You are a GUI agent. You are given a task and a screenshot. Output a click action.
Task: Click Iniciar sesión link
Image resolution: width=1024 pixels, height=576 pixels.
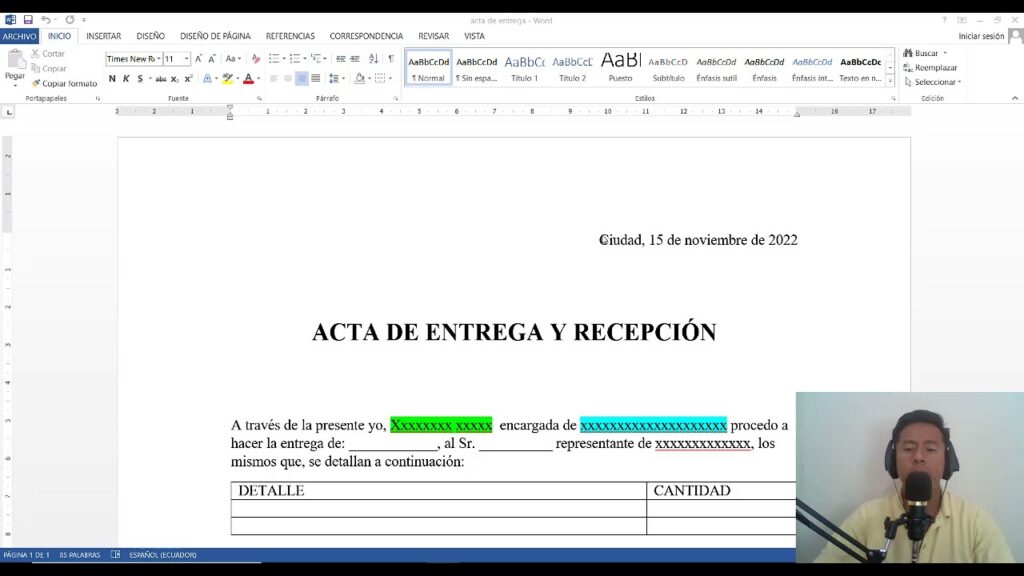pos(980,36)
